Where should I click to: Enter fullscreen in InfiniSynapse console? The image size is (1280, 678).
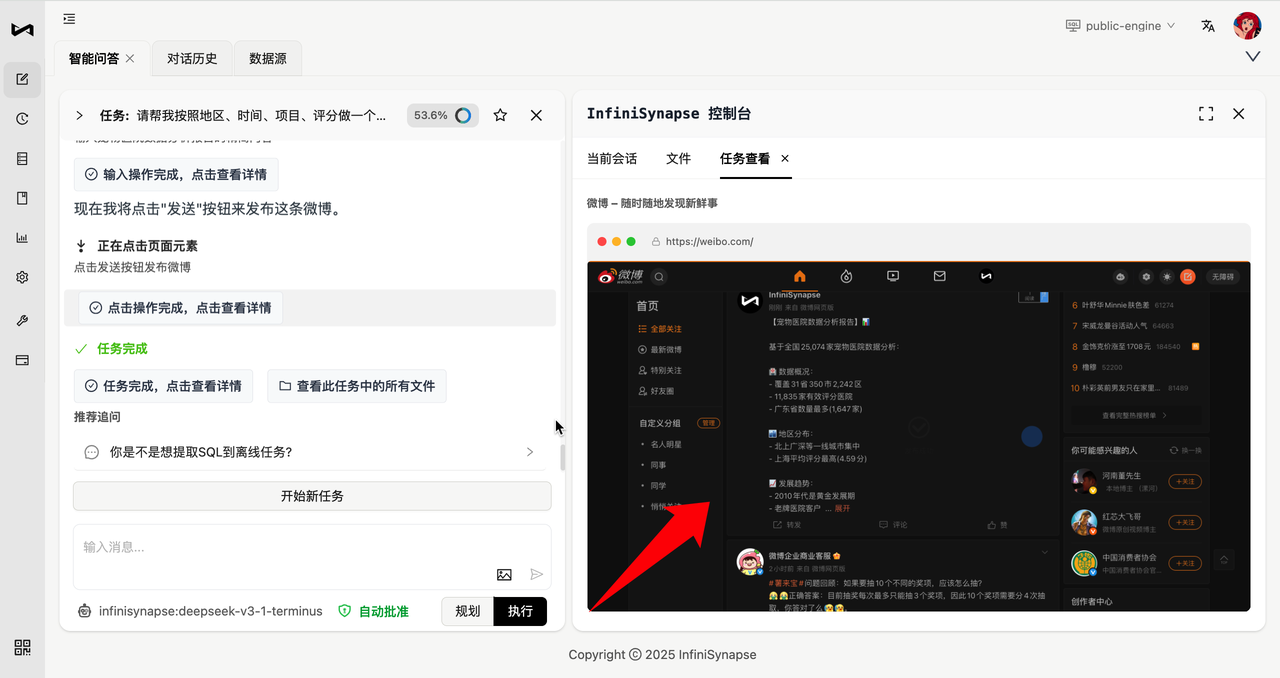tap(1206, 114)
